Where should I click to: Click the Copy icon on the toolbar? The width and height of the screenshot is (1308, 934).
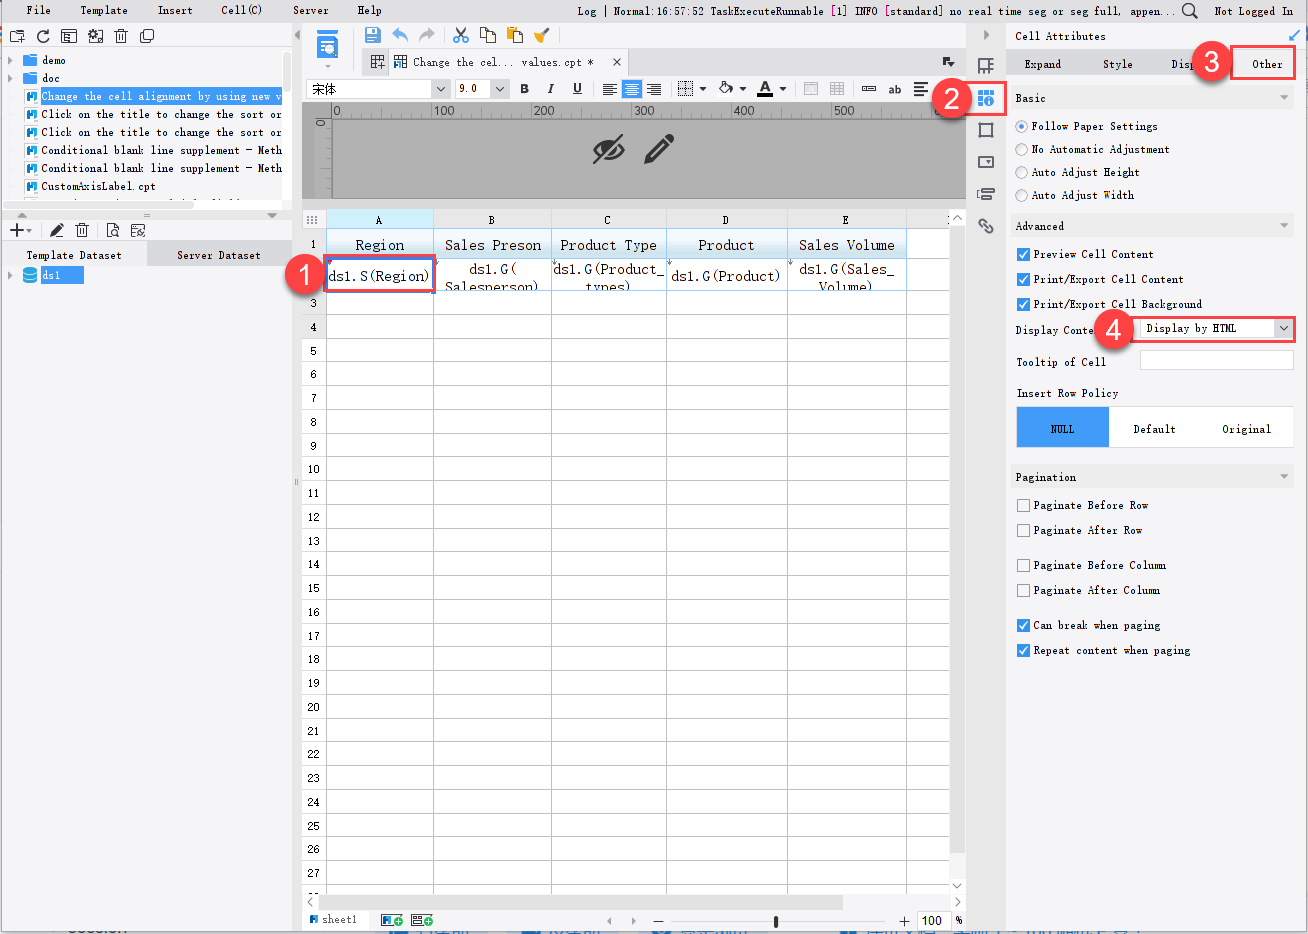[x=487, y=34]
